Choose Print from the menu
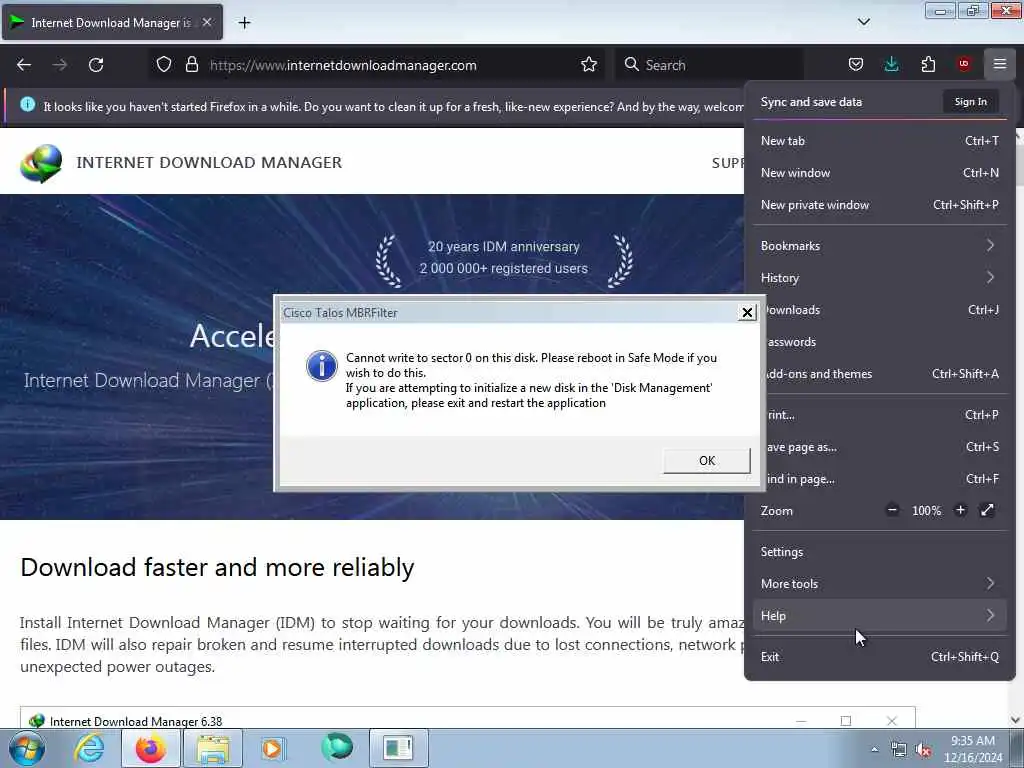The height and width of the screenshot is (768, 1024). pyautogui.click(x=884, y=415)
